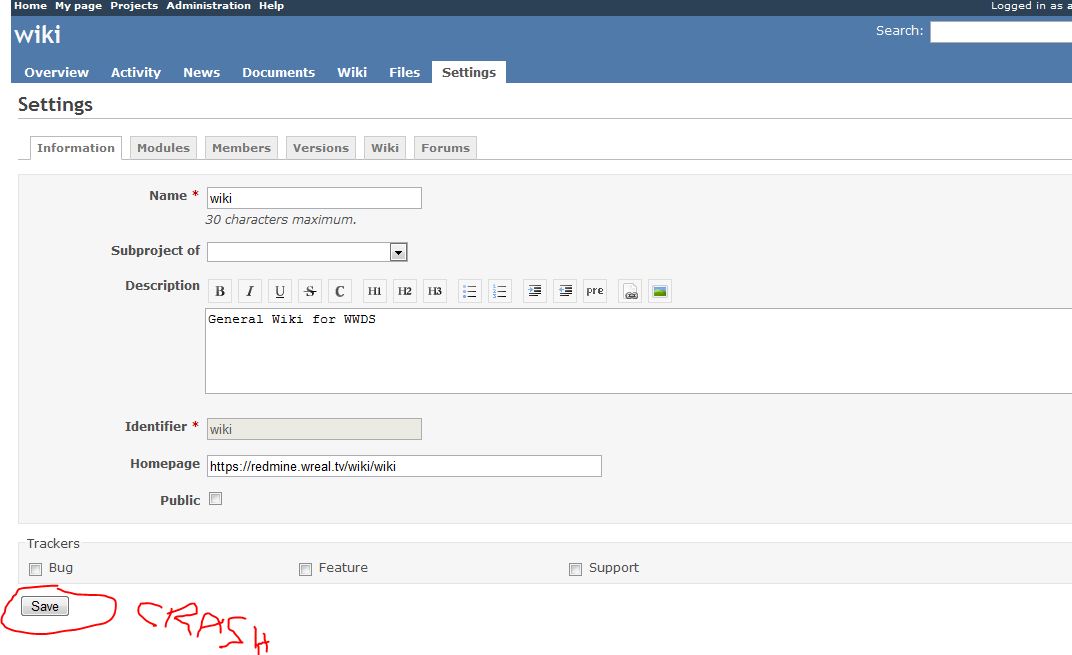Insert a numbered list

pos(500,292)
